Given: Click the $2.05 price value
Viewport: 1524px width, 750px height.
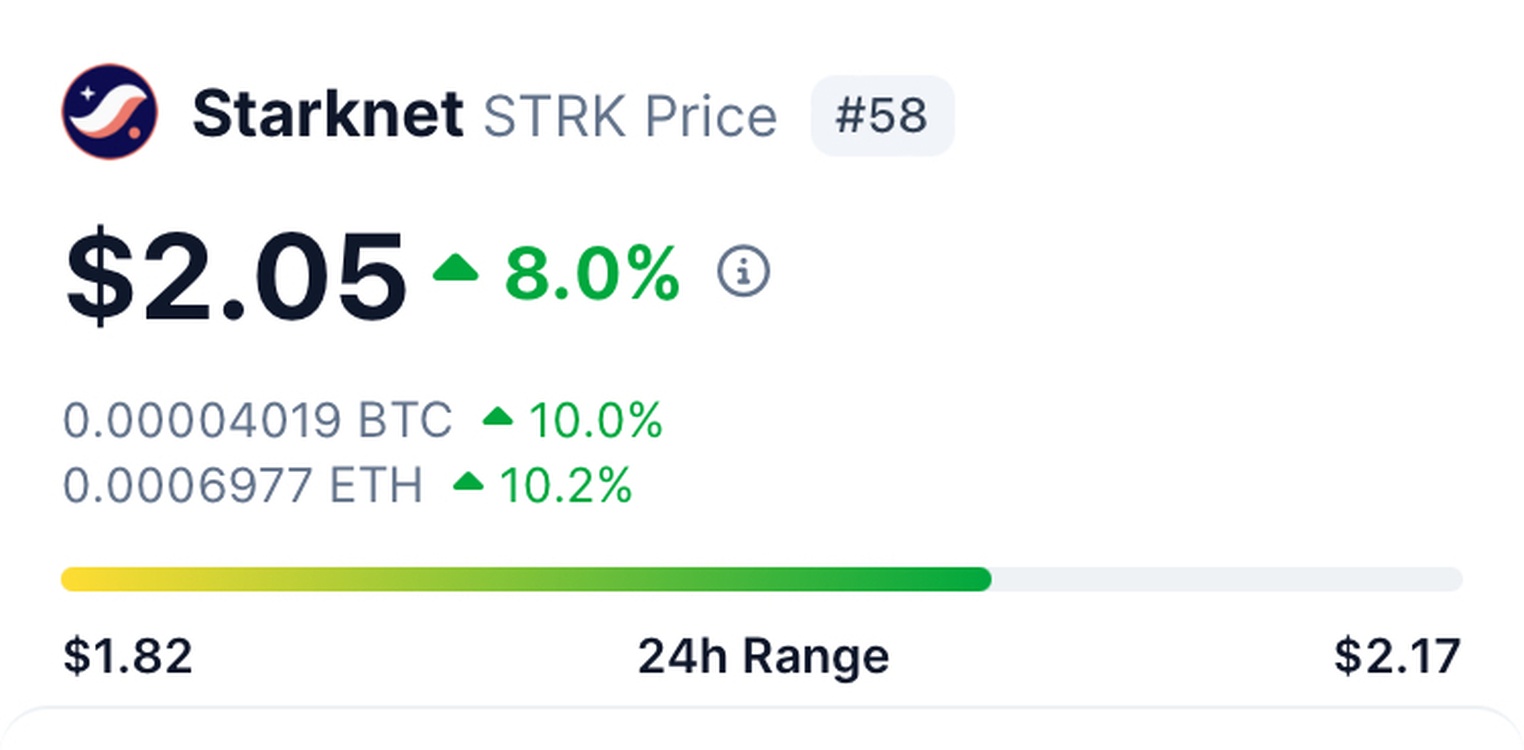Looking at the screenshot, I should pyautogui.click(x=236, y=276).
